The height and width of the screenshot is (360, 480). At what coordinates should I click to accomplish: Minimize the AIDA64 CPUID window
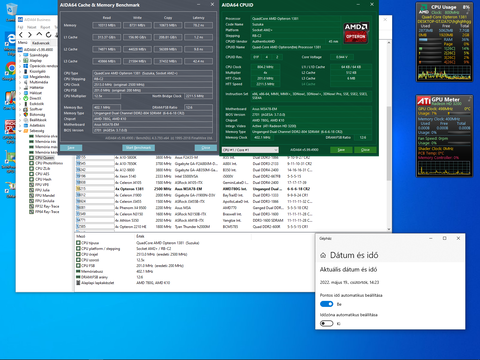[x=358, y=5]
